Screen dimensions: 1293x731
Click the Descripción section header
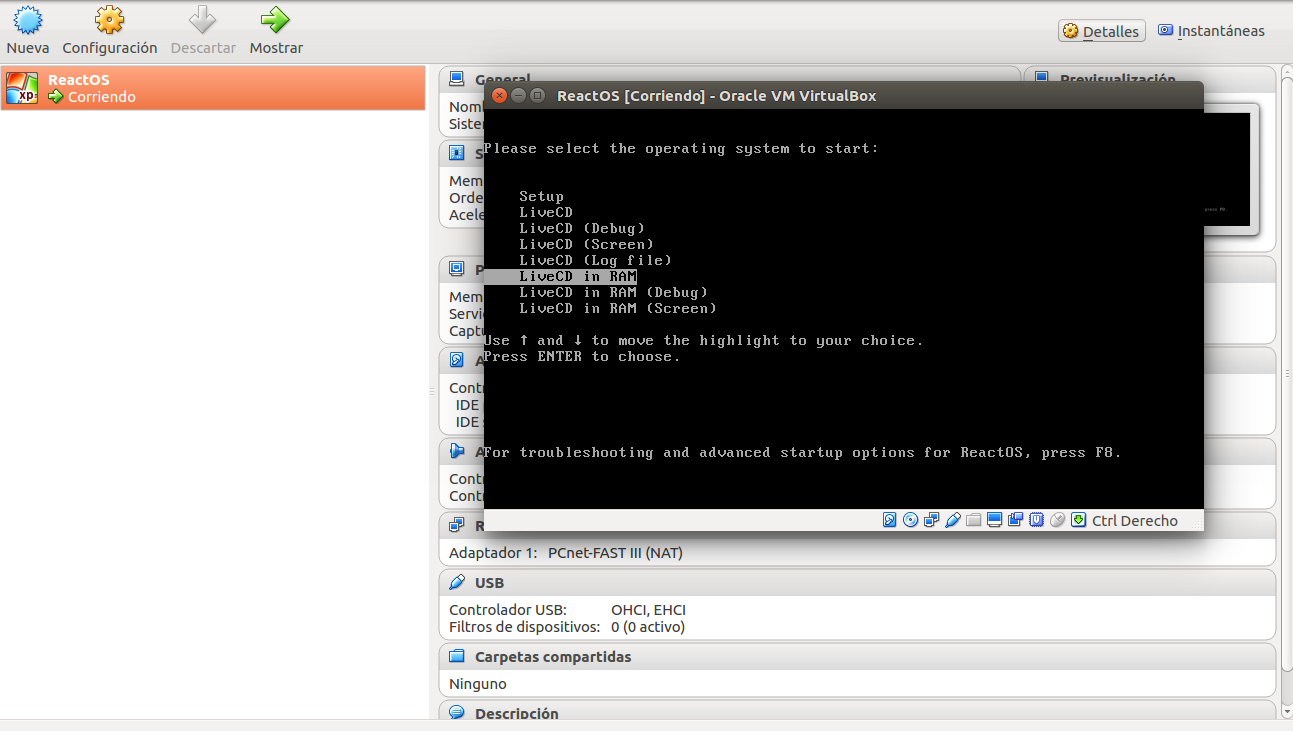tap(857, 712)
